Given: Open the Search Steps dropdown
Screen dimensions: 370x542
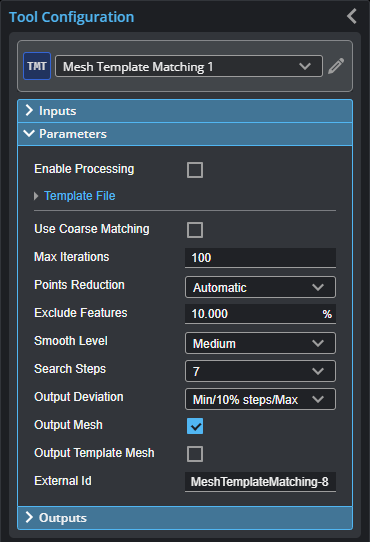Looking at the screenshot, I should coord(260,371).
